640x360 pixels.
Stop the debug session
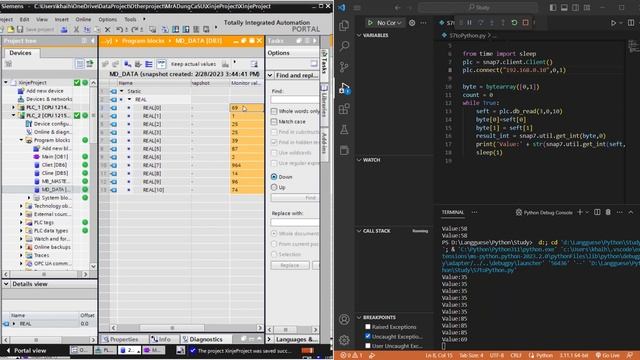[526, 22]
